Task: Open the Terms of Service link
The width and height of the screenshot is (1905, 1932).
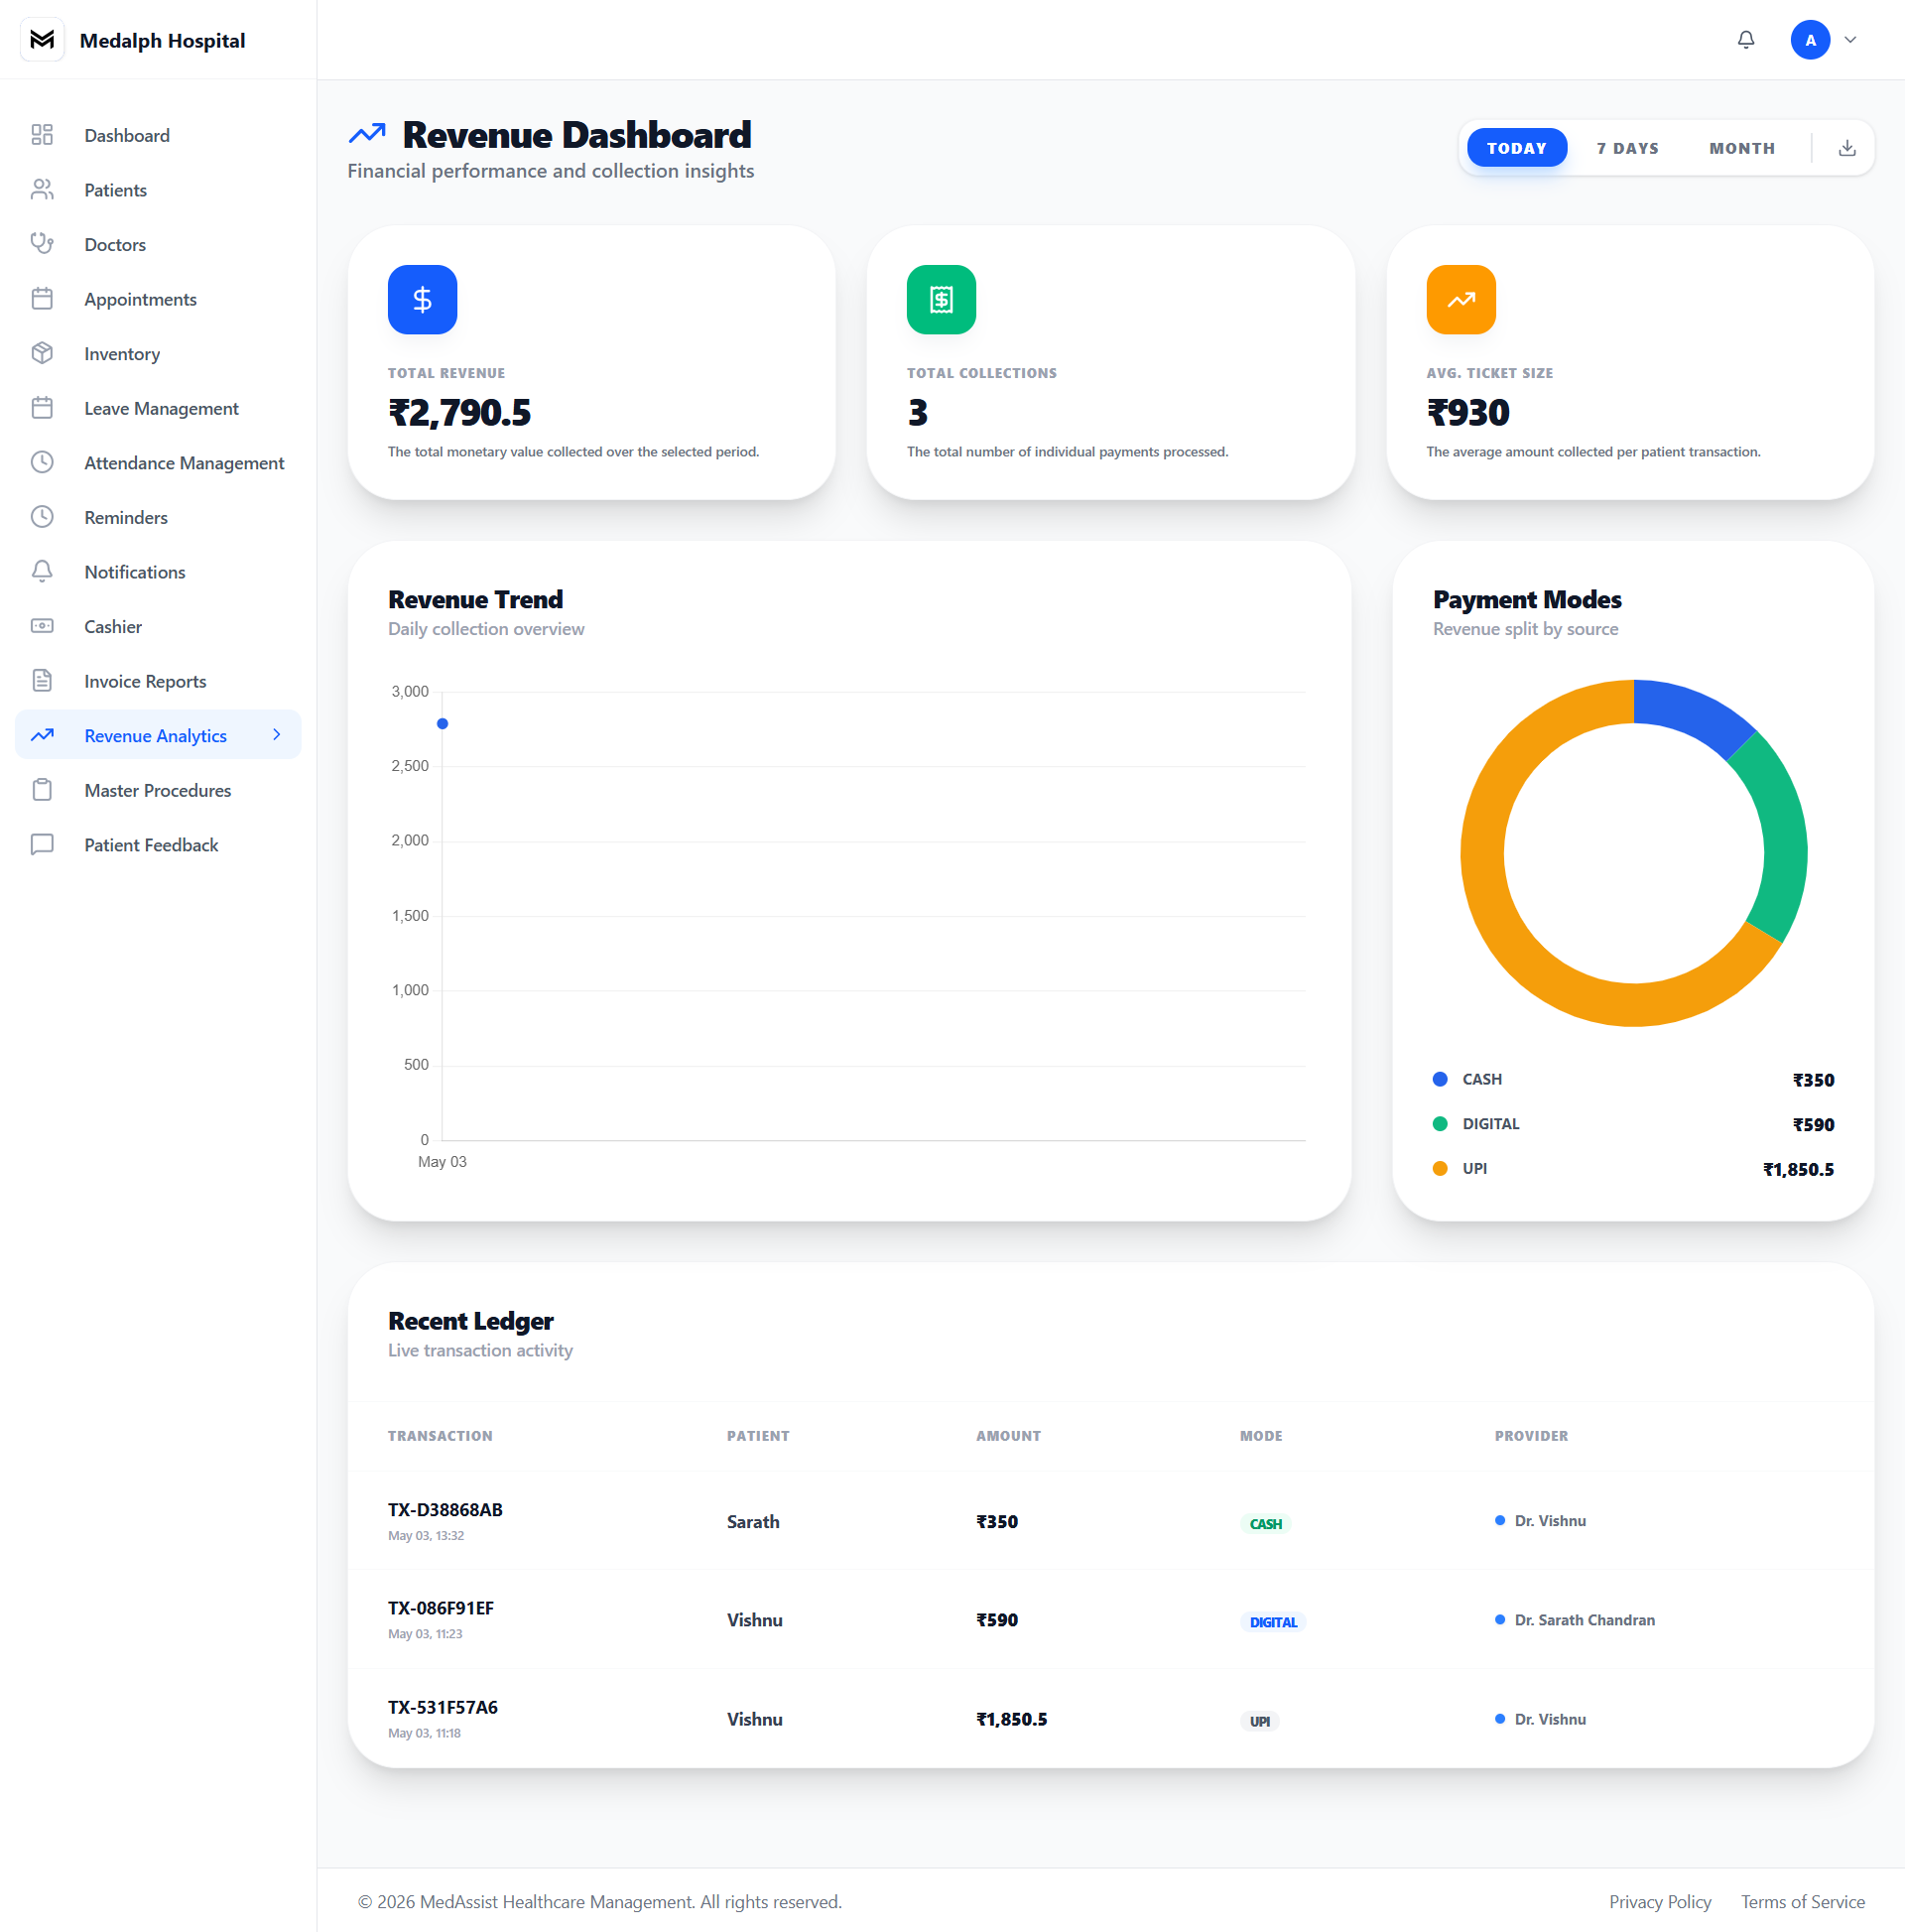Action: (x=1802, y=1902)
